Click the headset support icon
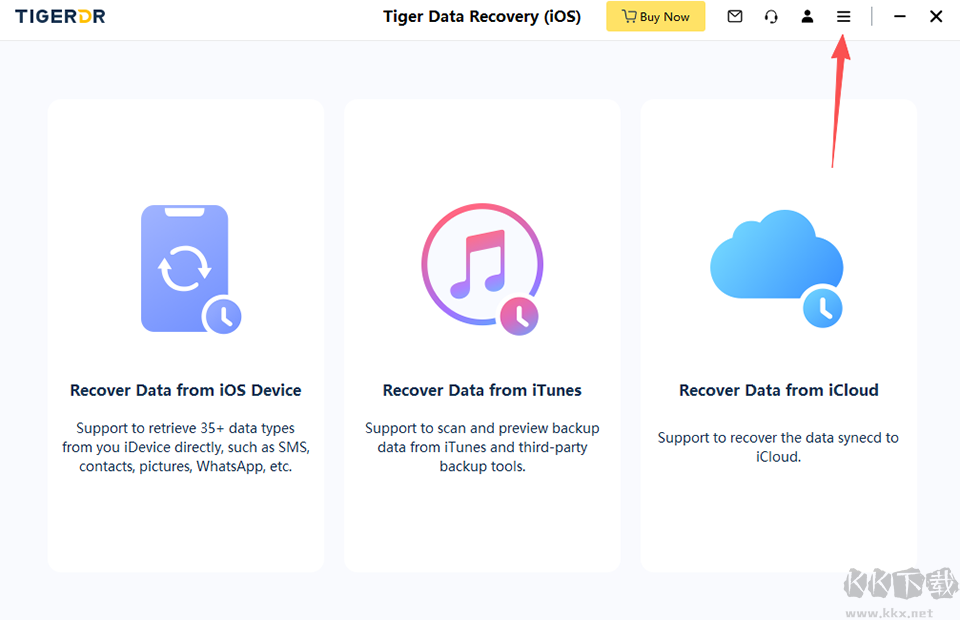 click(771, 17)
